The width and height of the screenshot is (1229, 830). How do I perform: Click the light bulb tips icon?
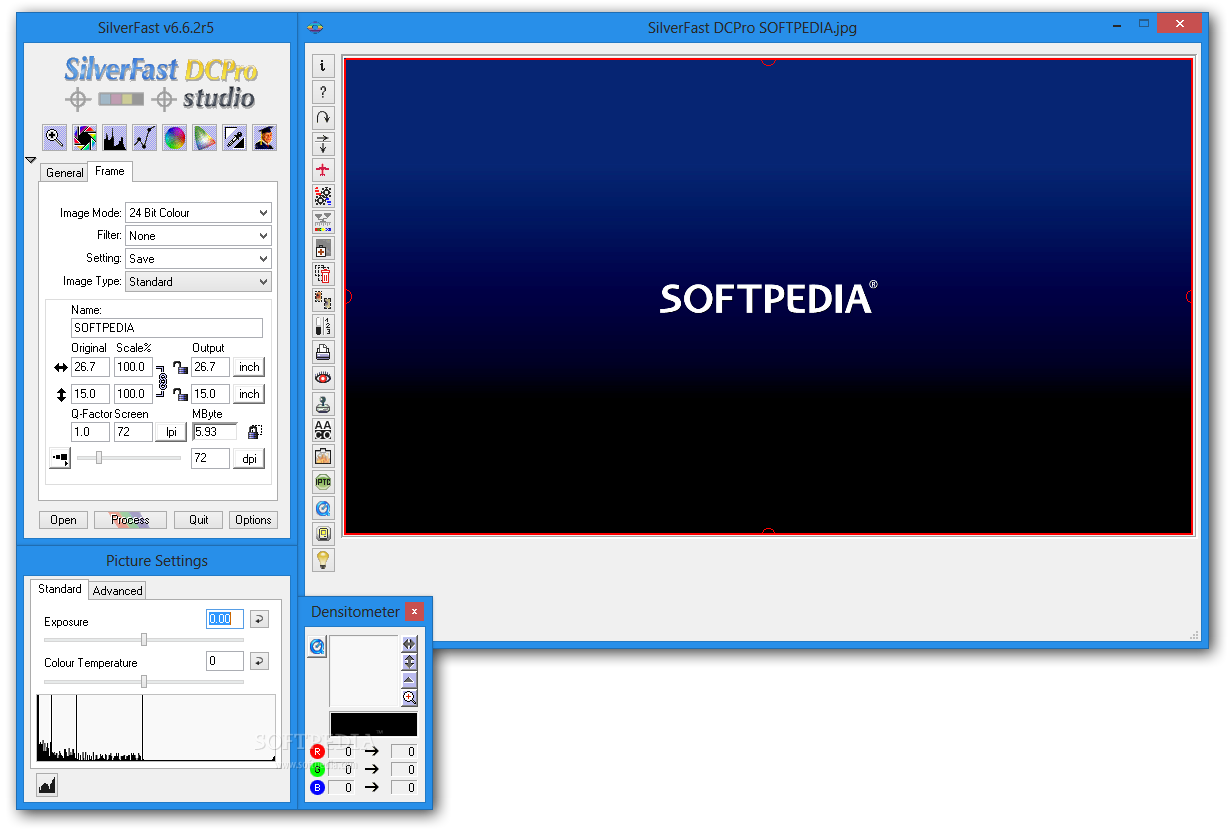[x=323, y=560]
